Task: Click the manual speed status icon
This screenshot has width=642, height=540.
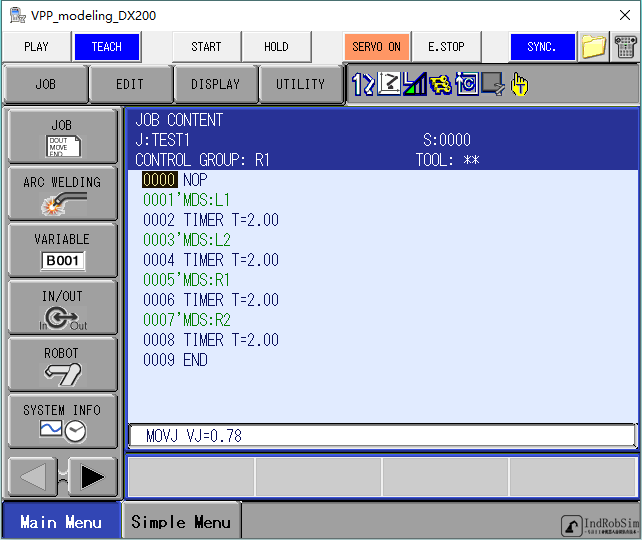Action: [415, 84]
